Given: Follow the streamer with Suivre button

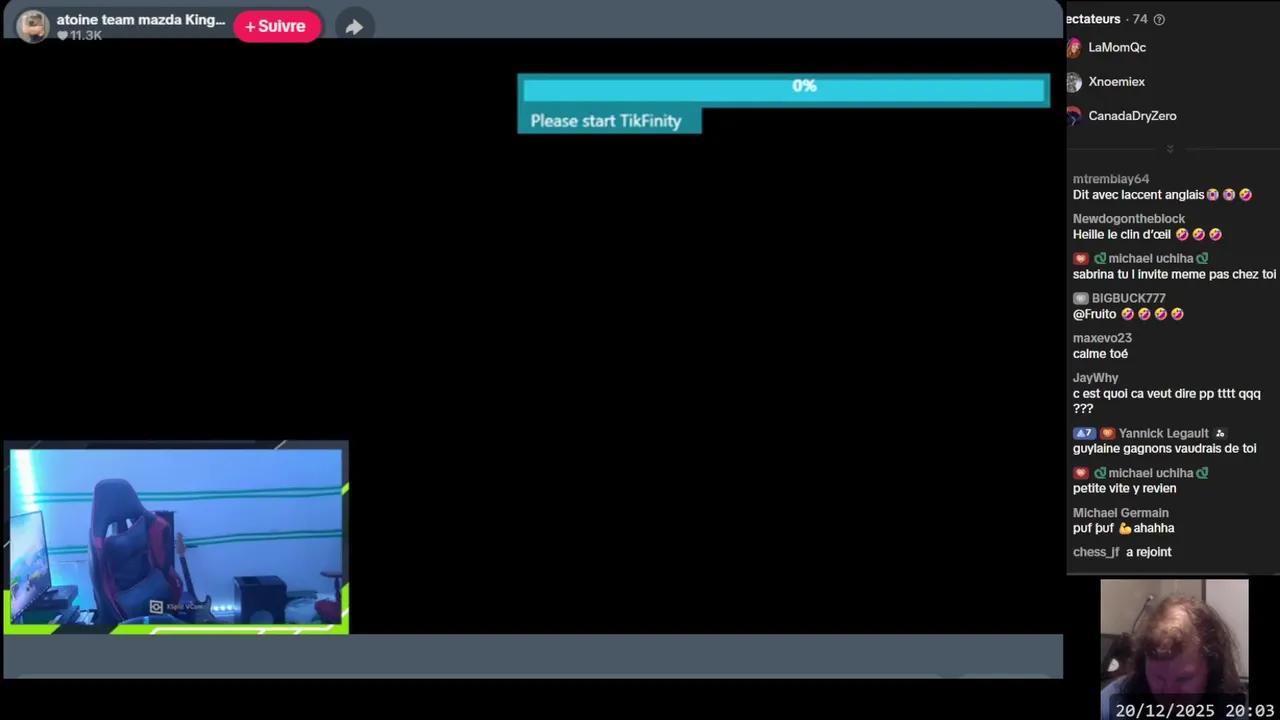Looking at the screenshot, I should click(x=277, y=27).
